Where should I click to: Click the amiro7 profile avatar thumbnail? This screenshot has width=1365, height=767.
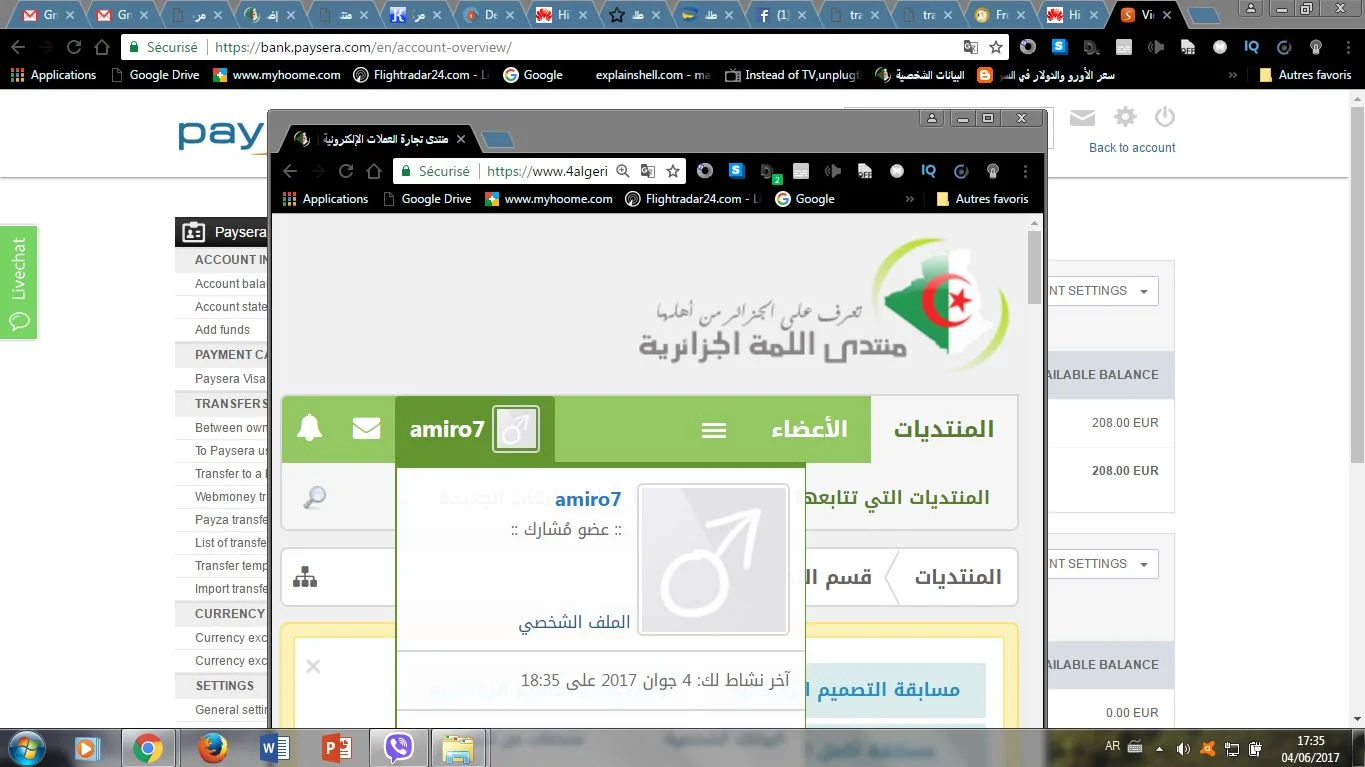[713, 560]
